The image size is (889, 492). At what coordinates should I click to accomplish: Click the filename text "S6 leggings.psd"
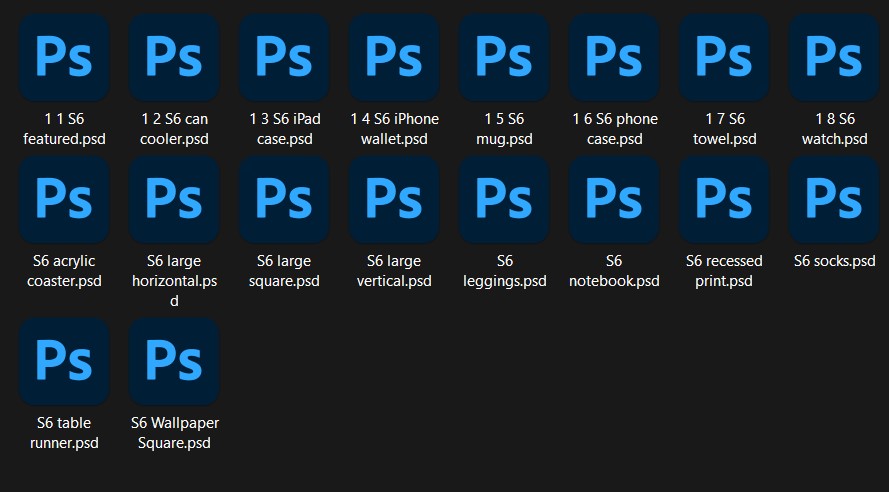[505, 271]
